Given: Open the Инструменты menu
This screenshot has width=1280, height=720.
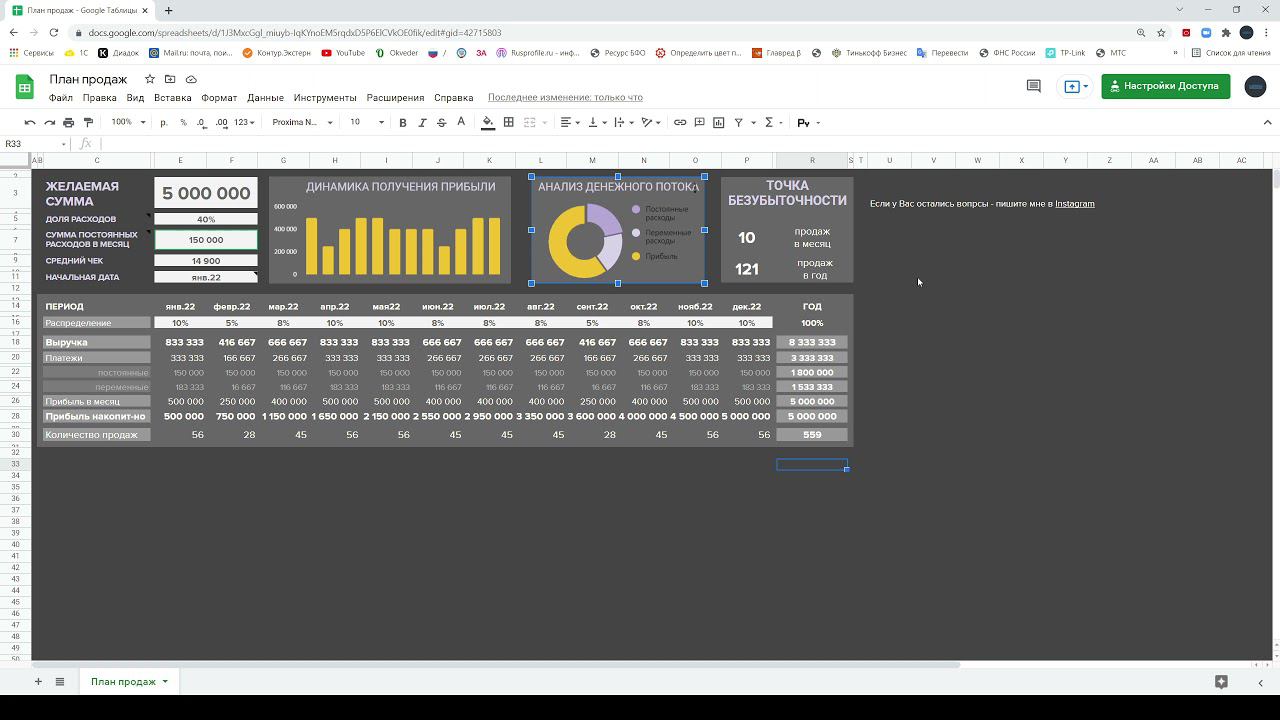Looking at the screenshot, I should 325,98.
